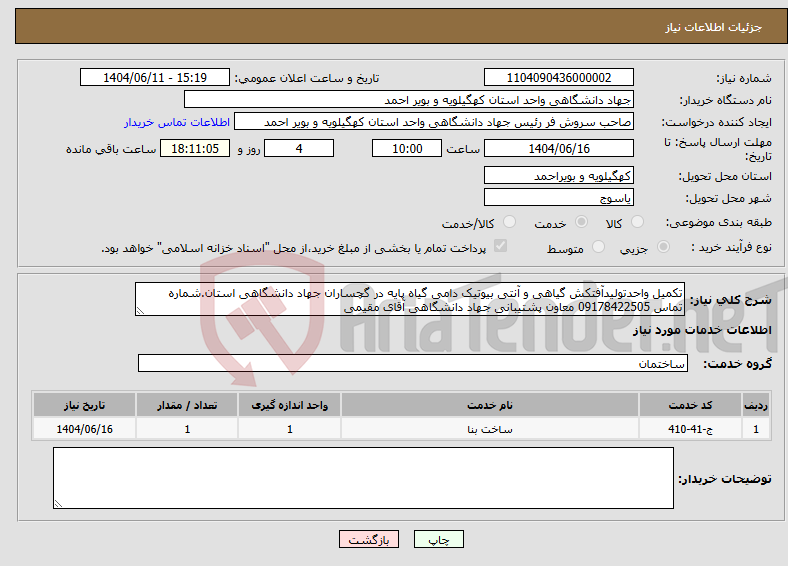Viewport: 788px width, 566px height.
Task: Click the توضیحات خریدار label
Action: pos(725,479)
